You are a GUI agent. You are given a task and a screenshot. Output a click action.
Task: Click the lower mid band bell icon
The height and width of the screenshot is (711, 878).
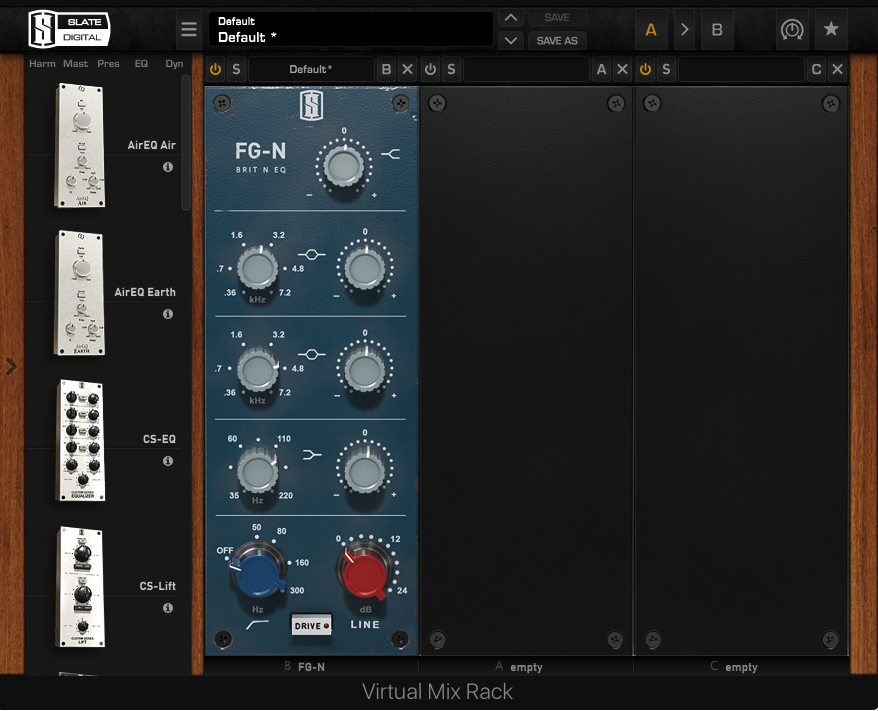tap(311, 354)
